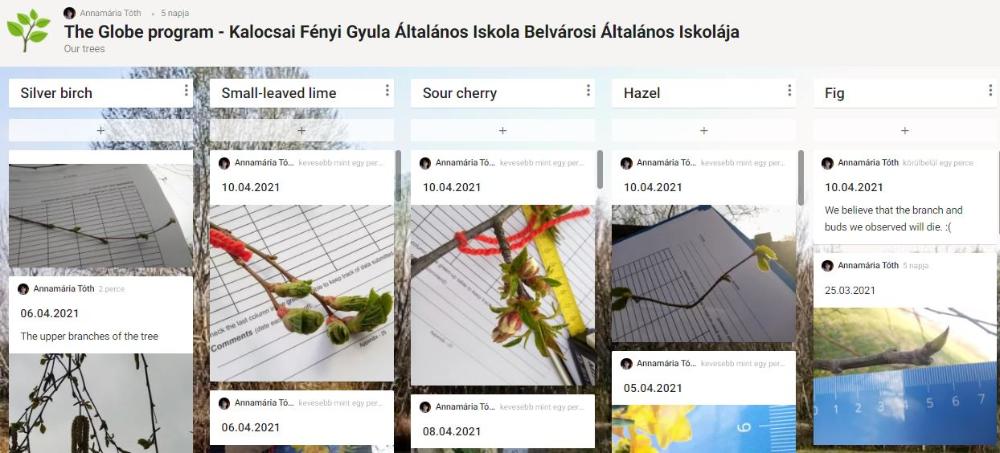Viewport: 1000px width, 453px height.
Task: Open the Hazel column three-dot menu
Action: click(x=790, y=91)
